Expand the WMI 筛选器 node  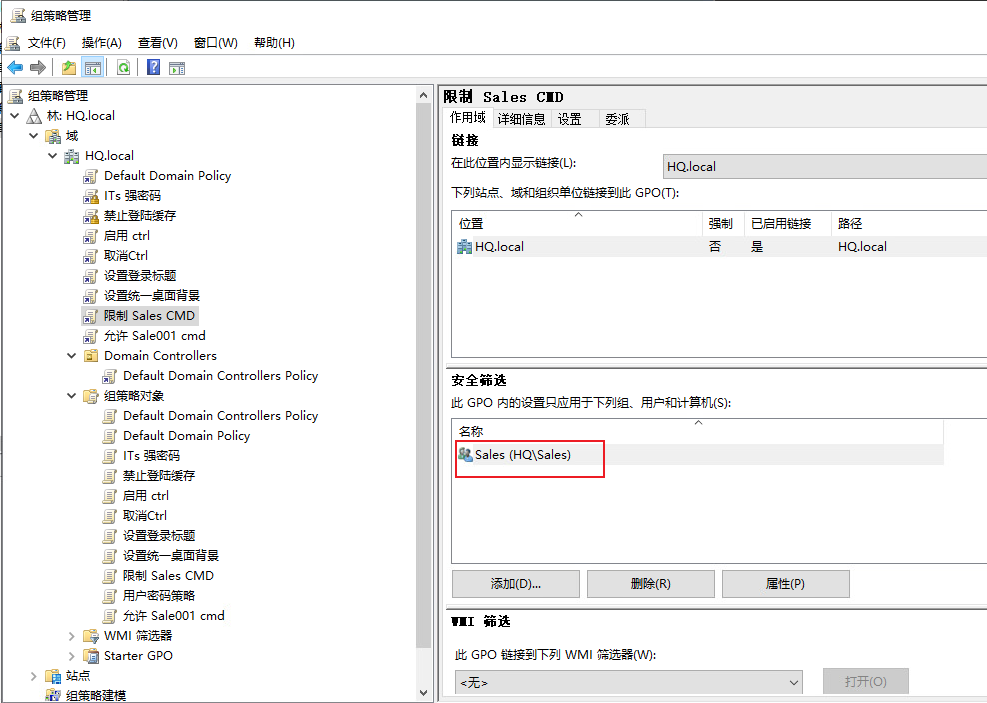[x=72, y=636]
